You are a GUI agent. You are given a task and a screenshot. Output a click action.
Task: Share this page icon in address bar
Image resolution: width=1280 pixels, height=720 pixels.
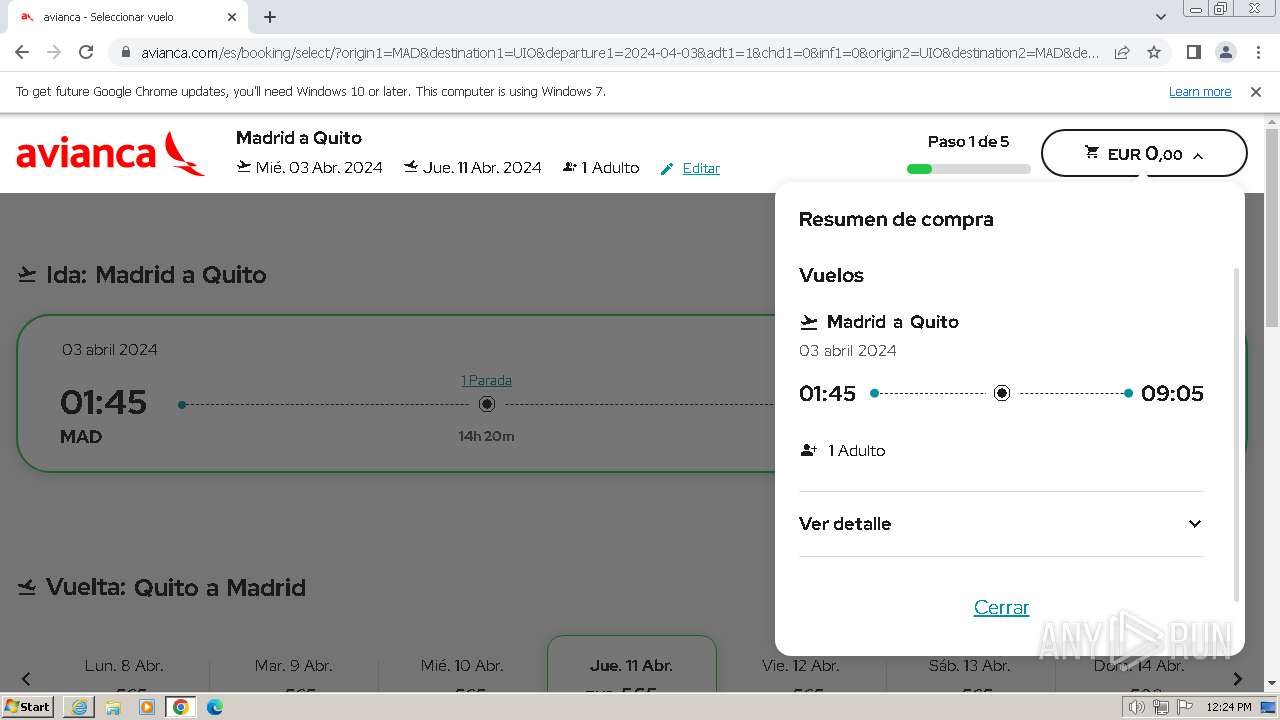coord(1122,52)
